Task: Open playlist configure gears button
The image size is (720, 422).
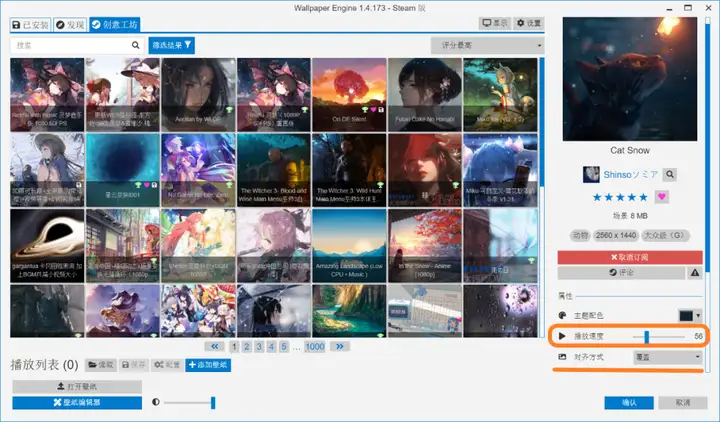Action: click(167, 365)
